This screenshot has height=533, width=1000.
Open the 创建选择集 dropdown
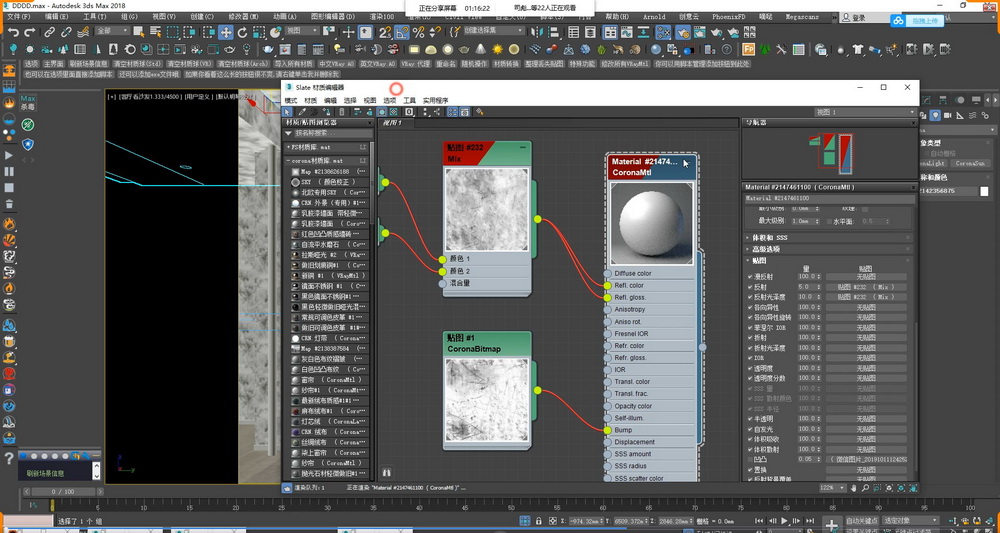[x=492, y=31]
